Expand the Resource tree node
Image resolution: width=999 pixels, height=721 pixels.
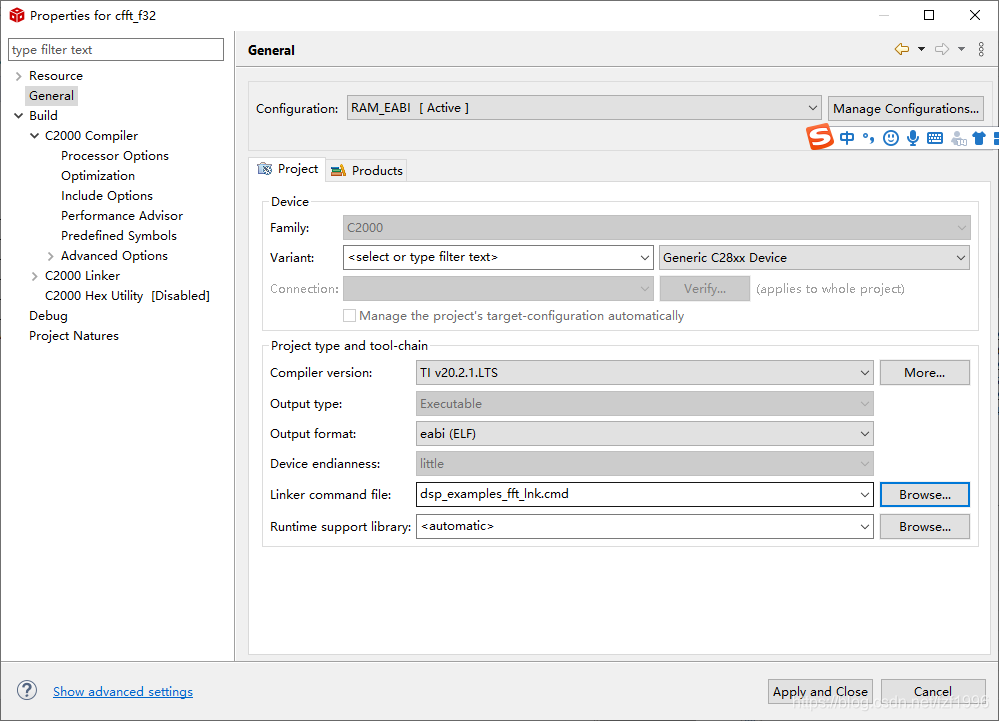click(x=18, y=76)
